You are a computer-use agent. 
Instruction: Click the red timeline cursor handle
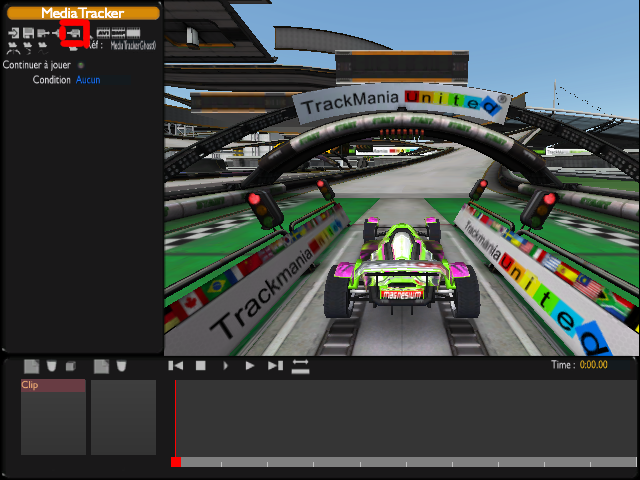pos(176,462)
